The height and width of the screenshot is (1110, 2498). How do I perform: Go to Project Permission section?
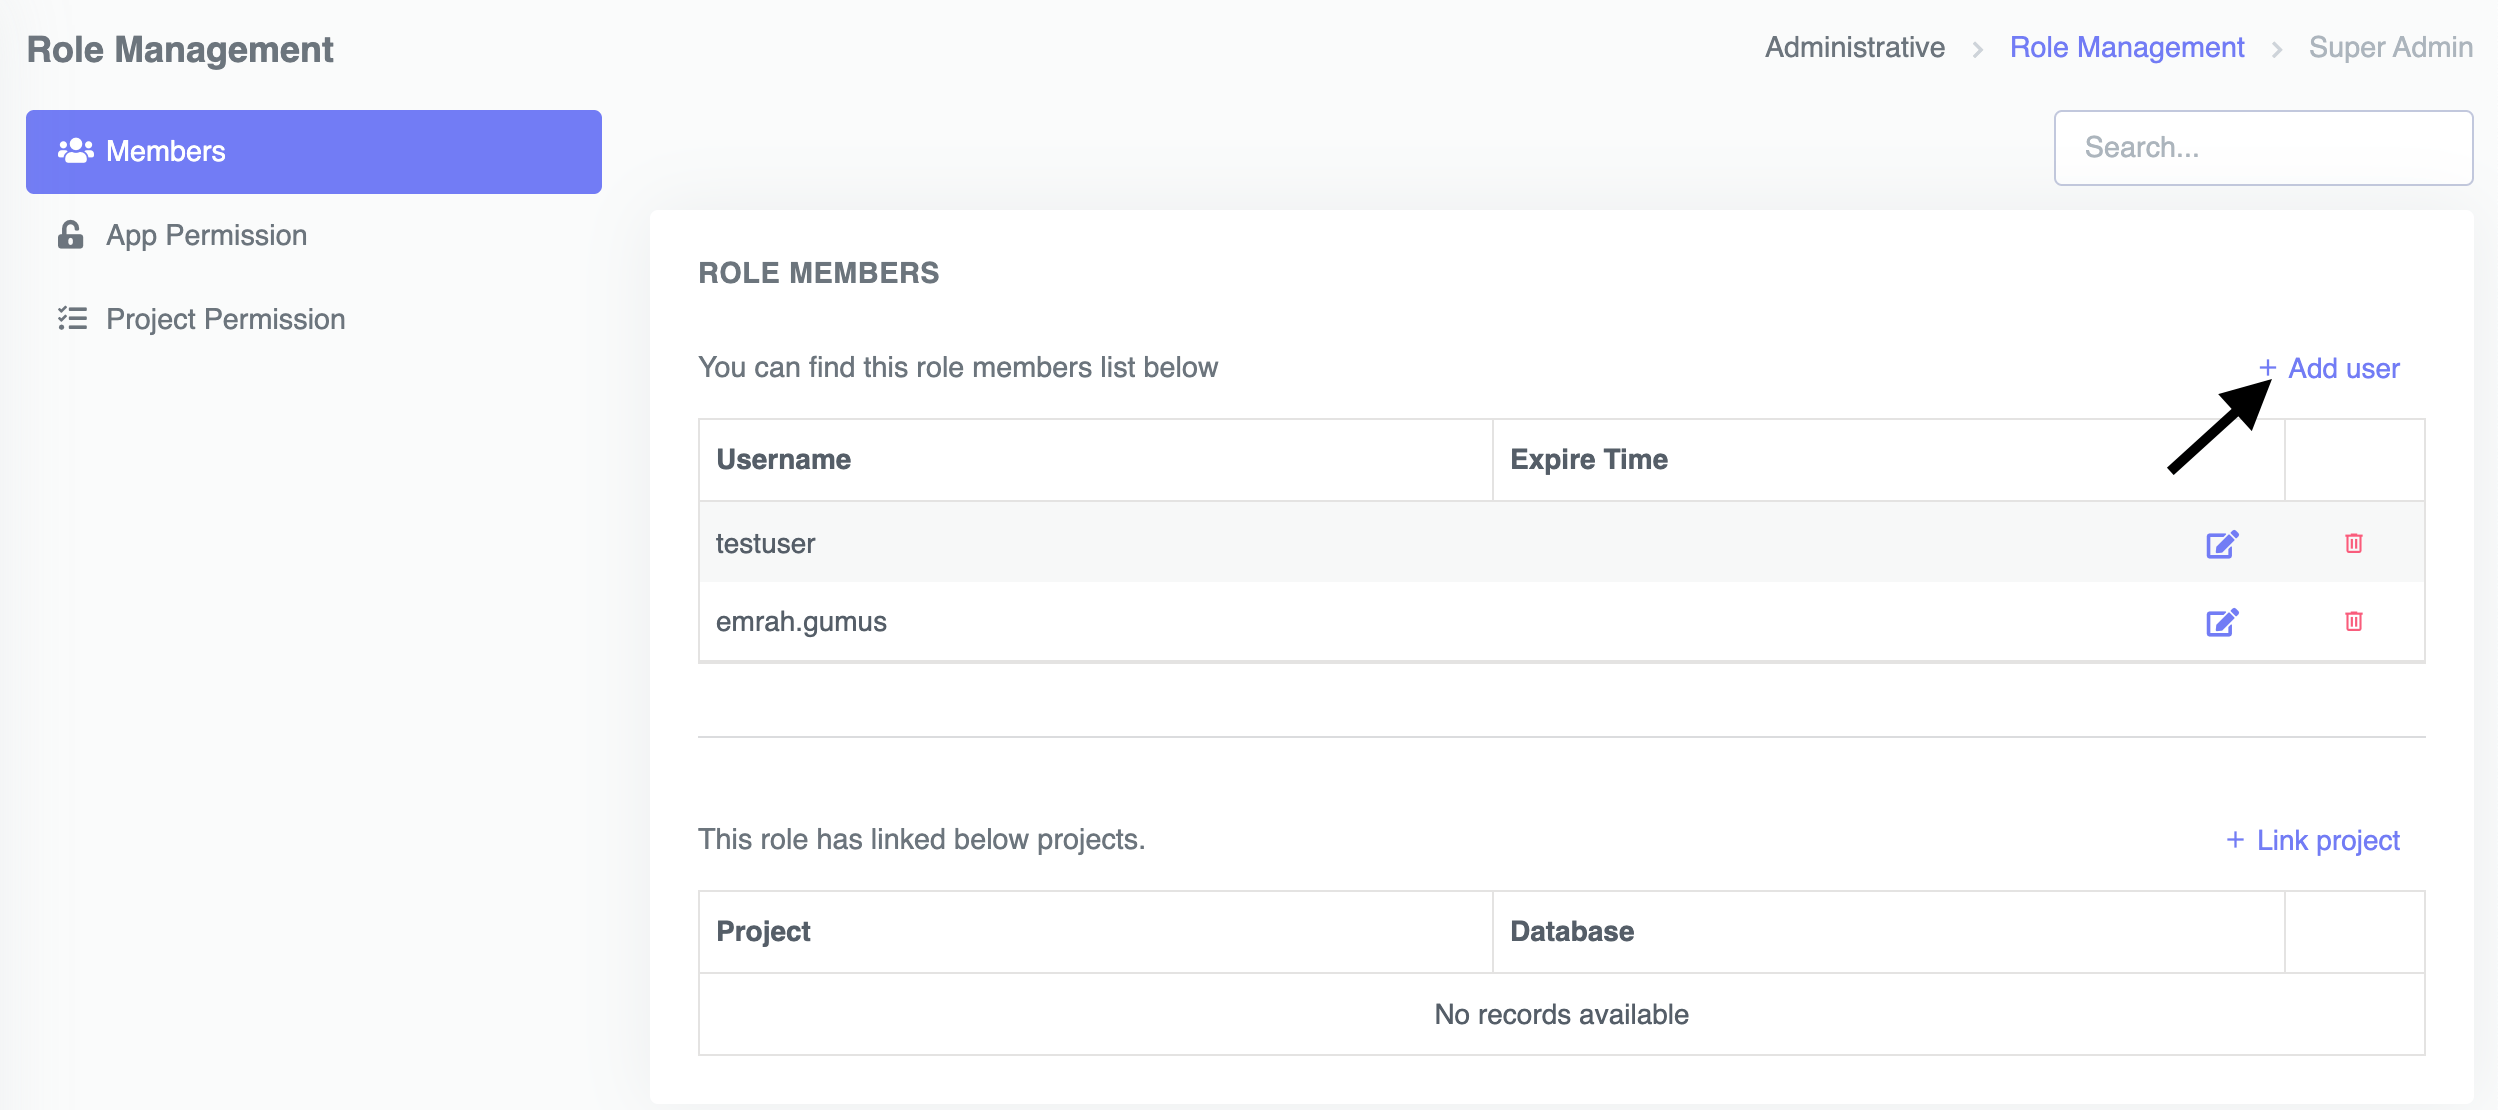tap(225, 319)
